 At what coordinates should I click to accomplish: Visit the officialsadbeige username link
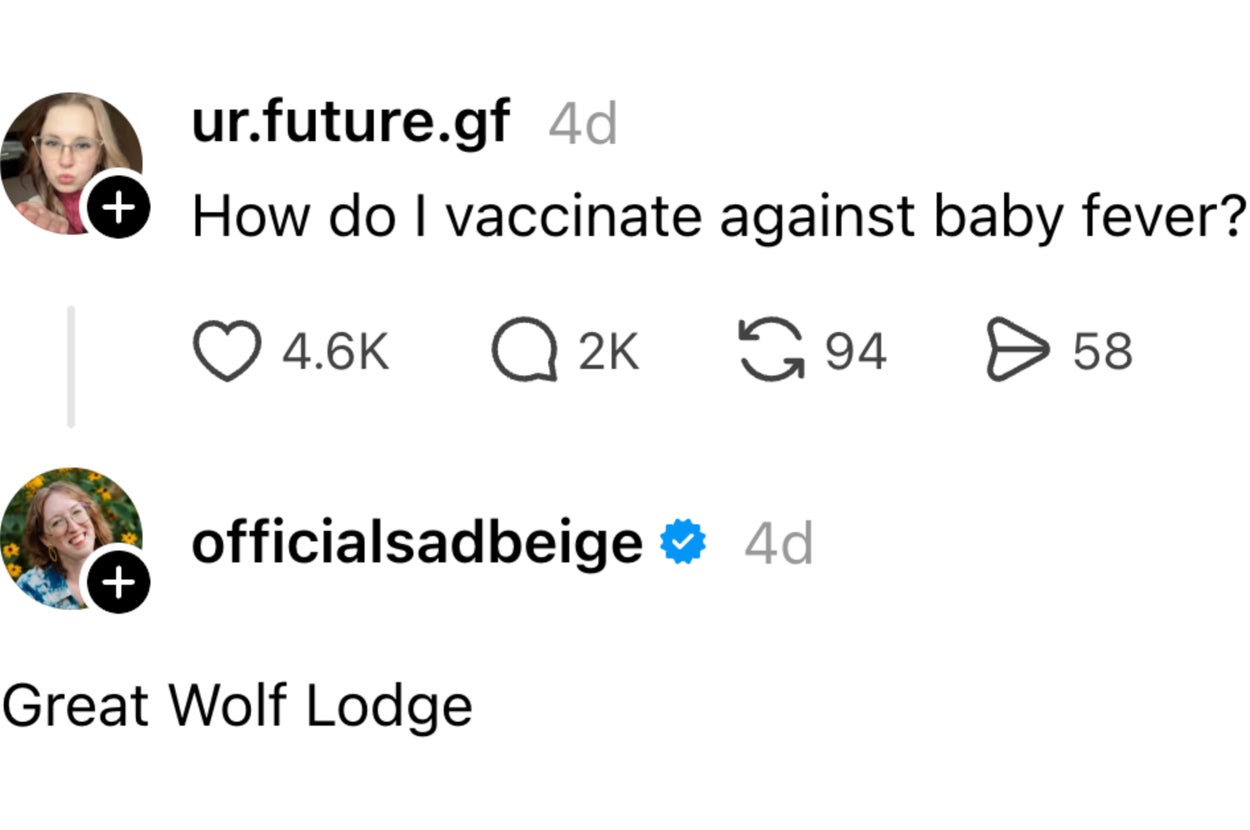coord(417,541)
